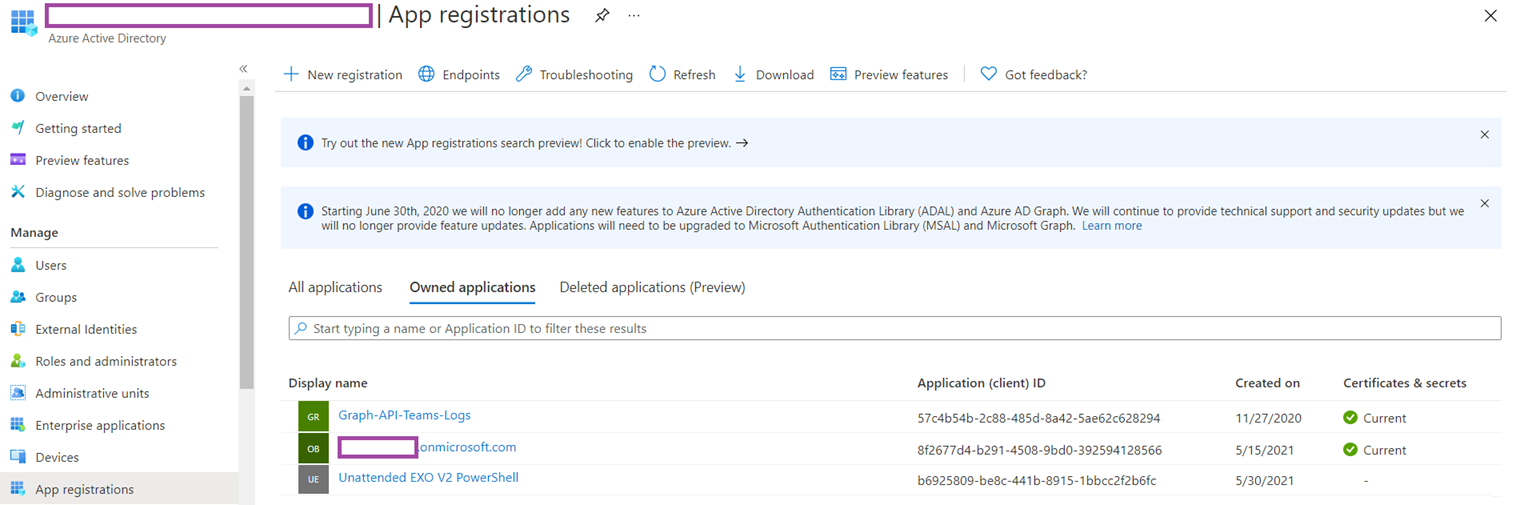This screenshot has width=1536, height=505.
Task: Open the Unattended EXO V2 PowerShell application
Action: tap(428, 478)
